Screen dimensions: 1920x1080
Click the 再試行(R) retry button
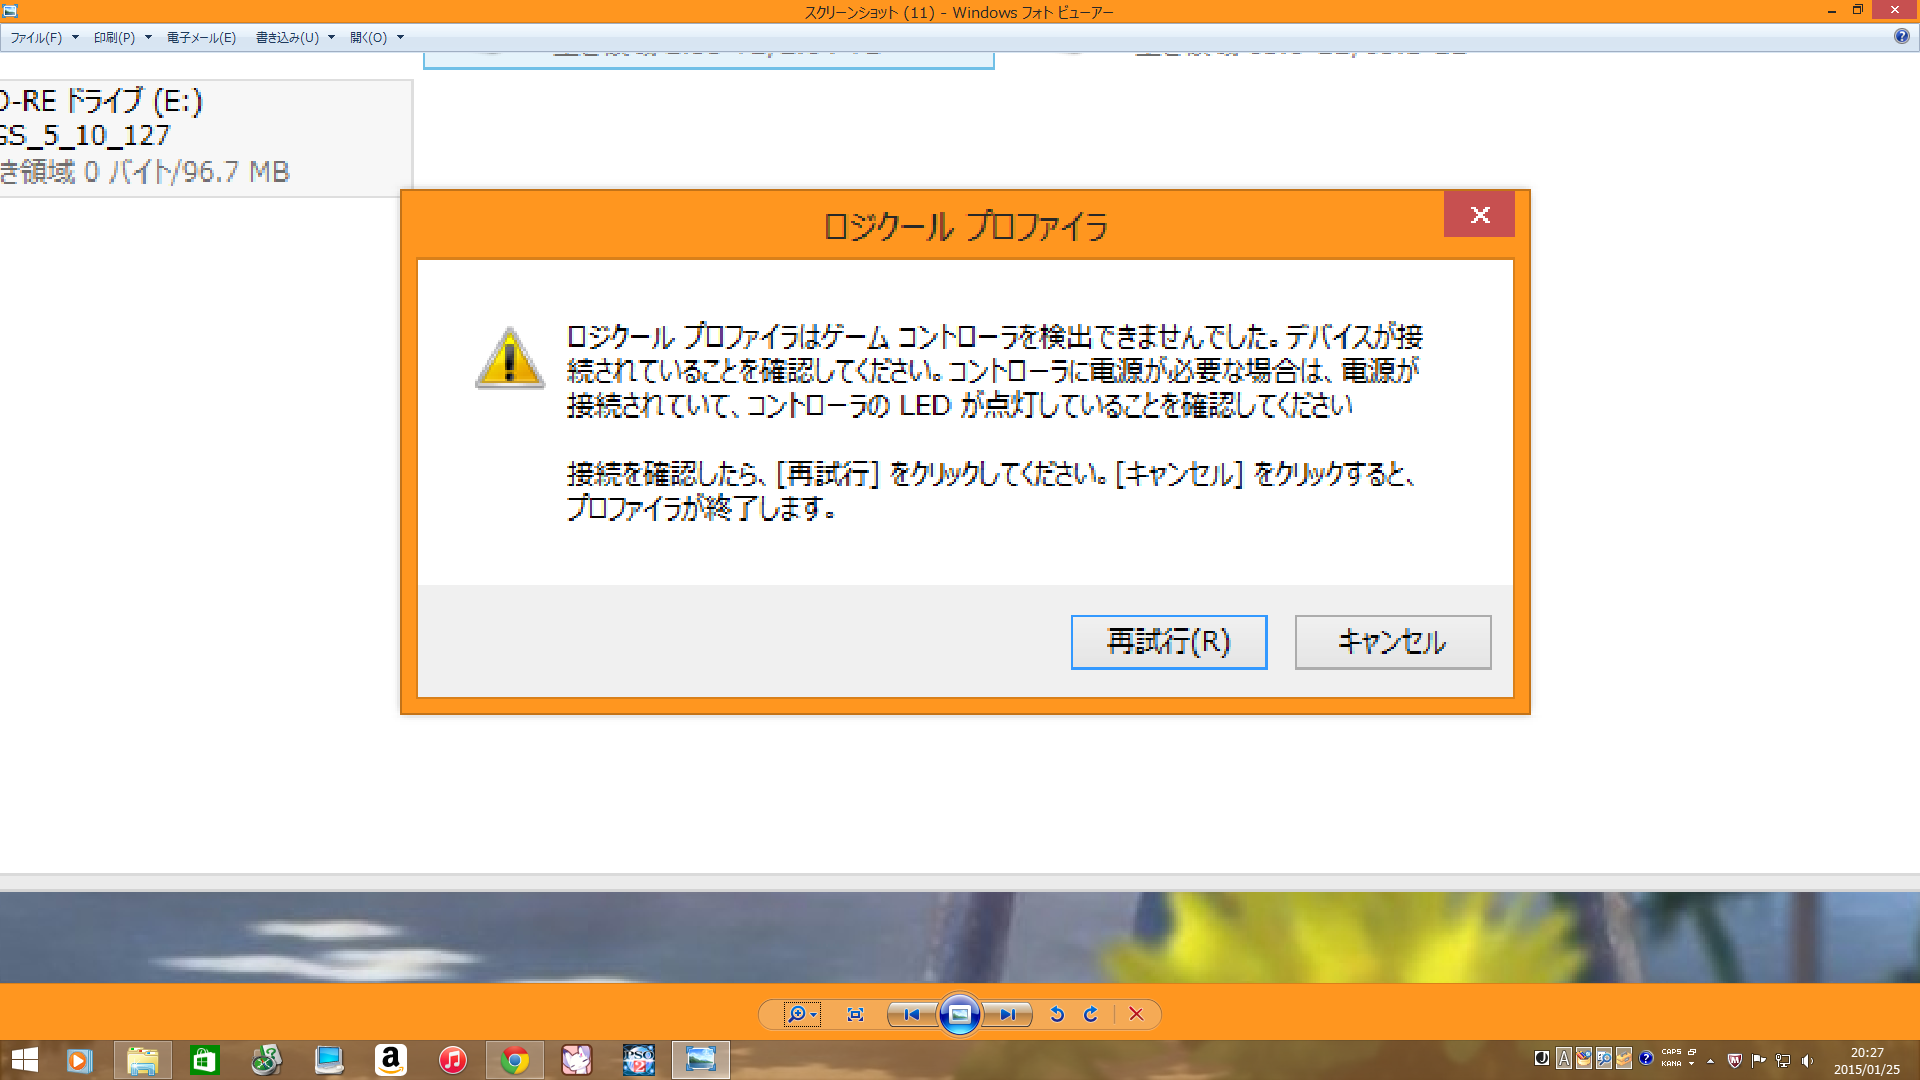tap(1168, 641)
